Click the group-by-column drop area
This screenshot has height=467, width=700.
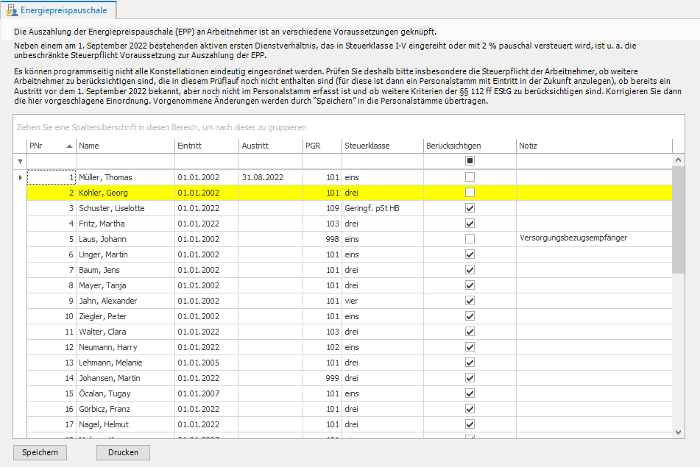(348, 127)
